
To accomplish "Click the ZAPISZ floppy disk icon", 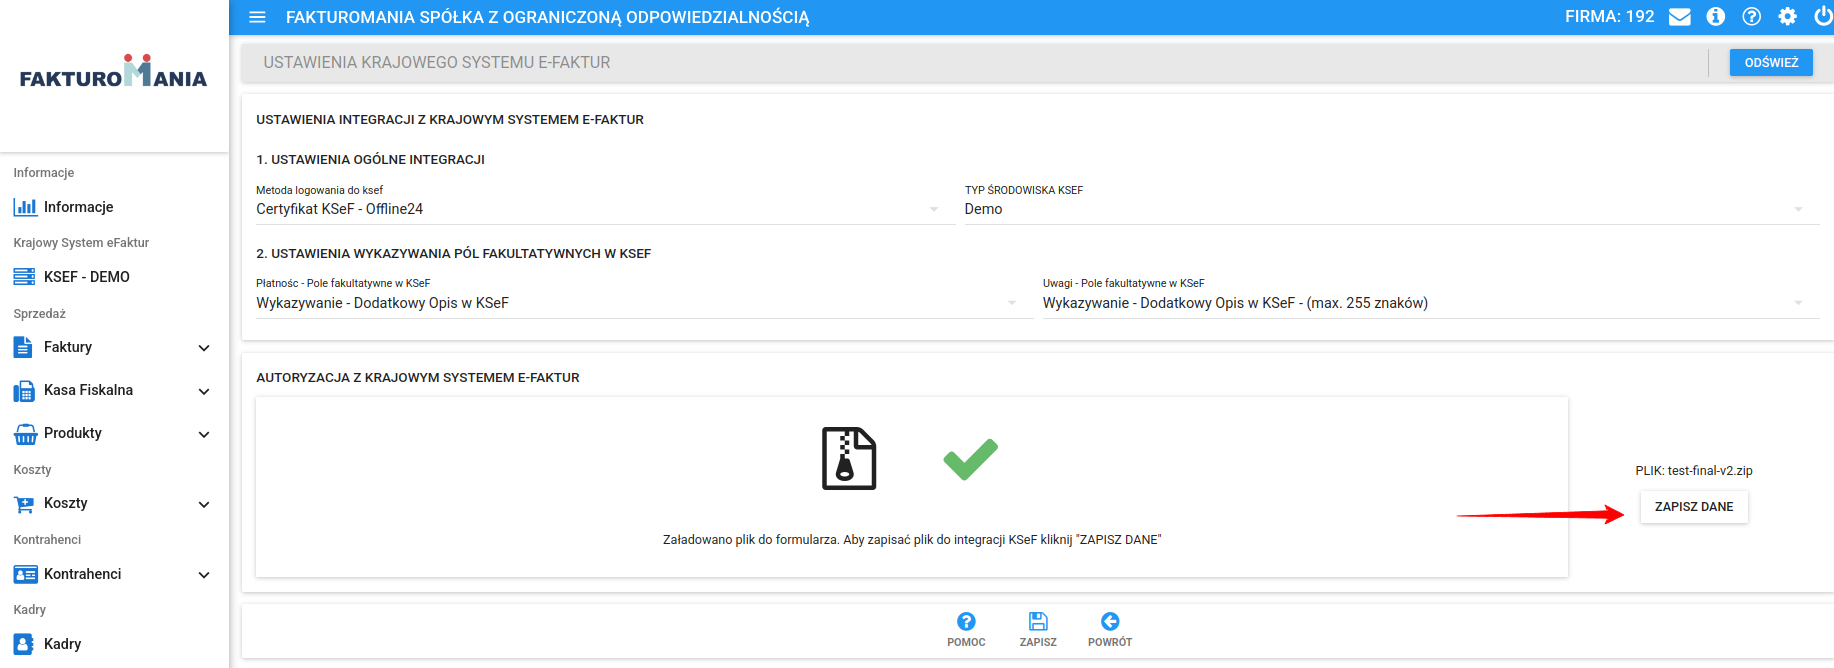I will [x=1038, y=621].
